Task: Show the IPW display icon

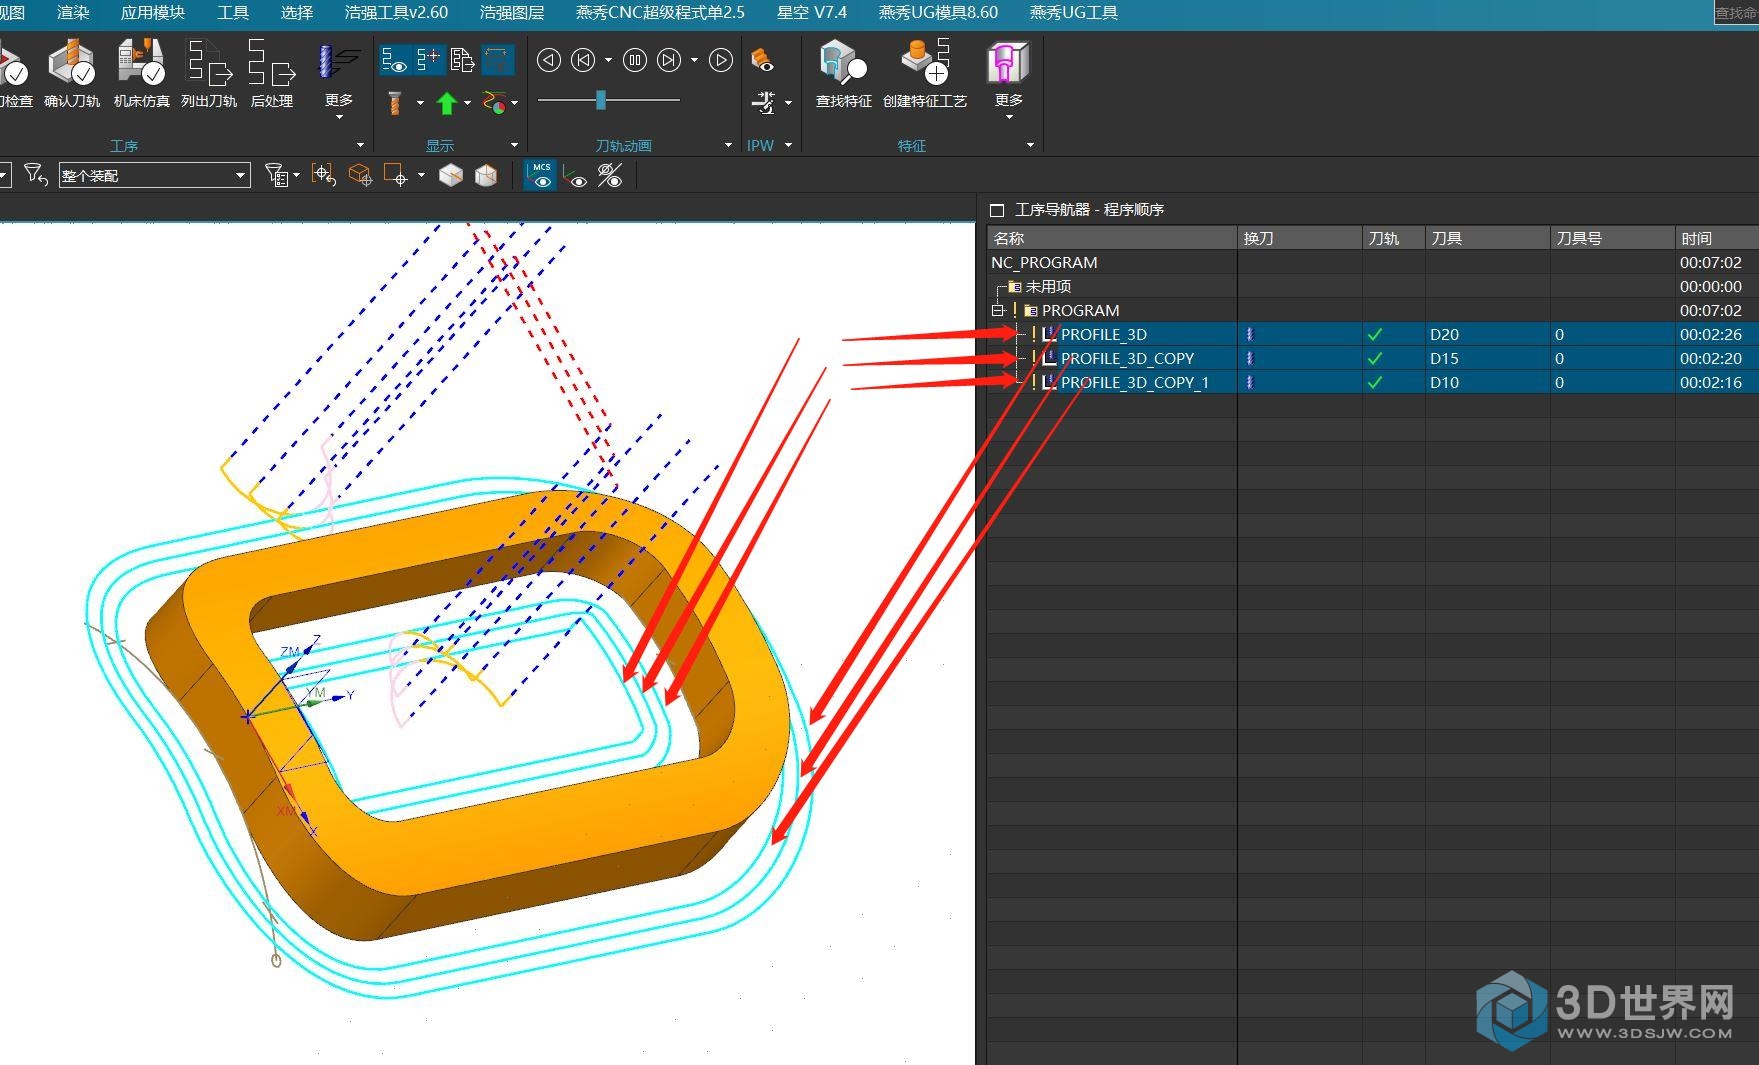Action: click(x=762, y=61)
